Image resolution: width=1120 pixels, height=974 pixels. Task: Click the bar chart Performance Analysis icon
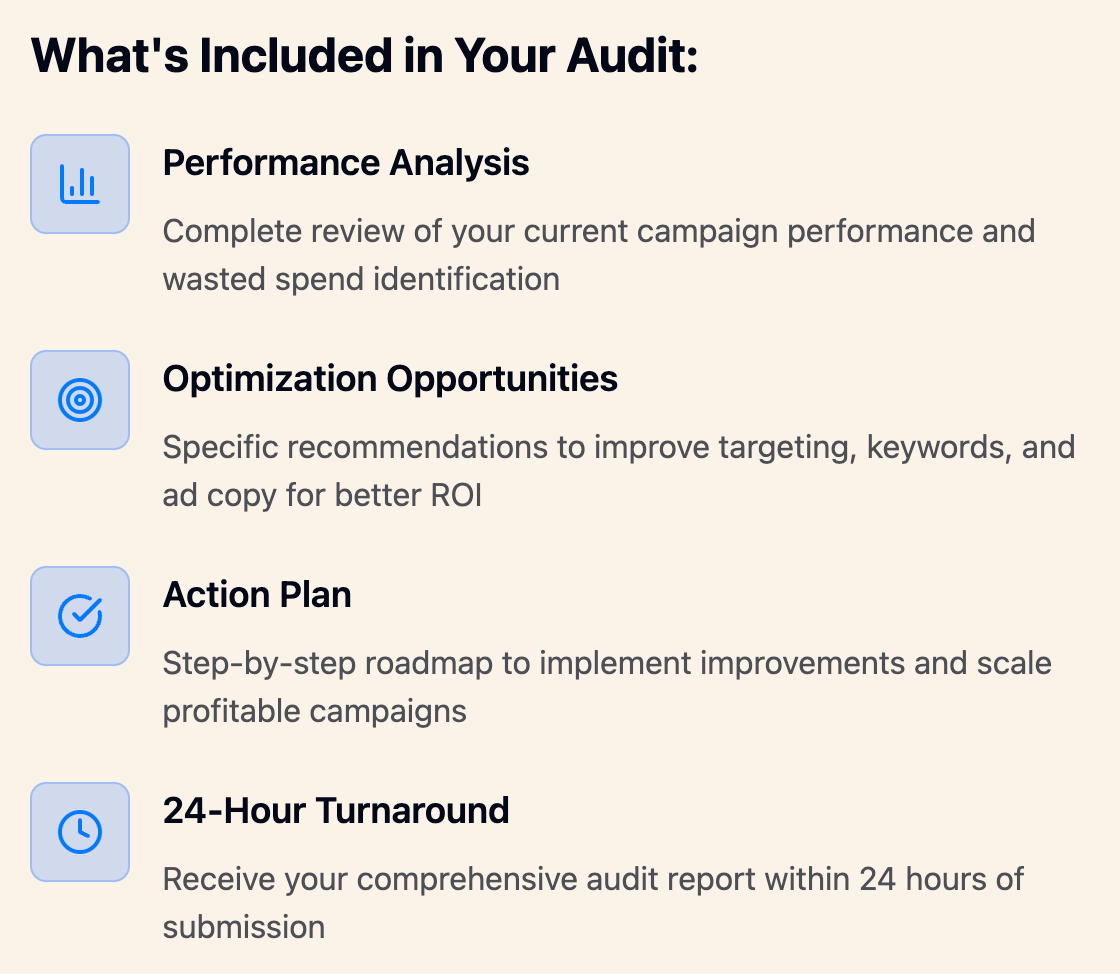(80, 184)
